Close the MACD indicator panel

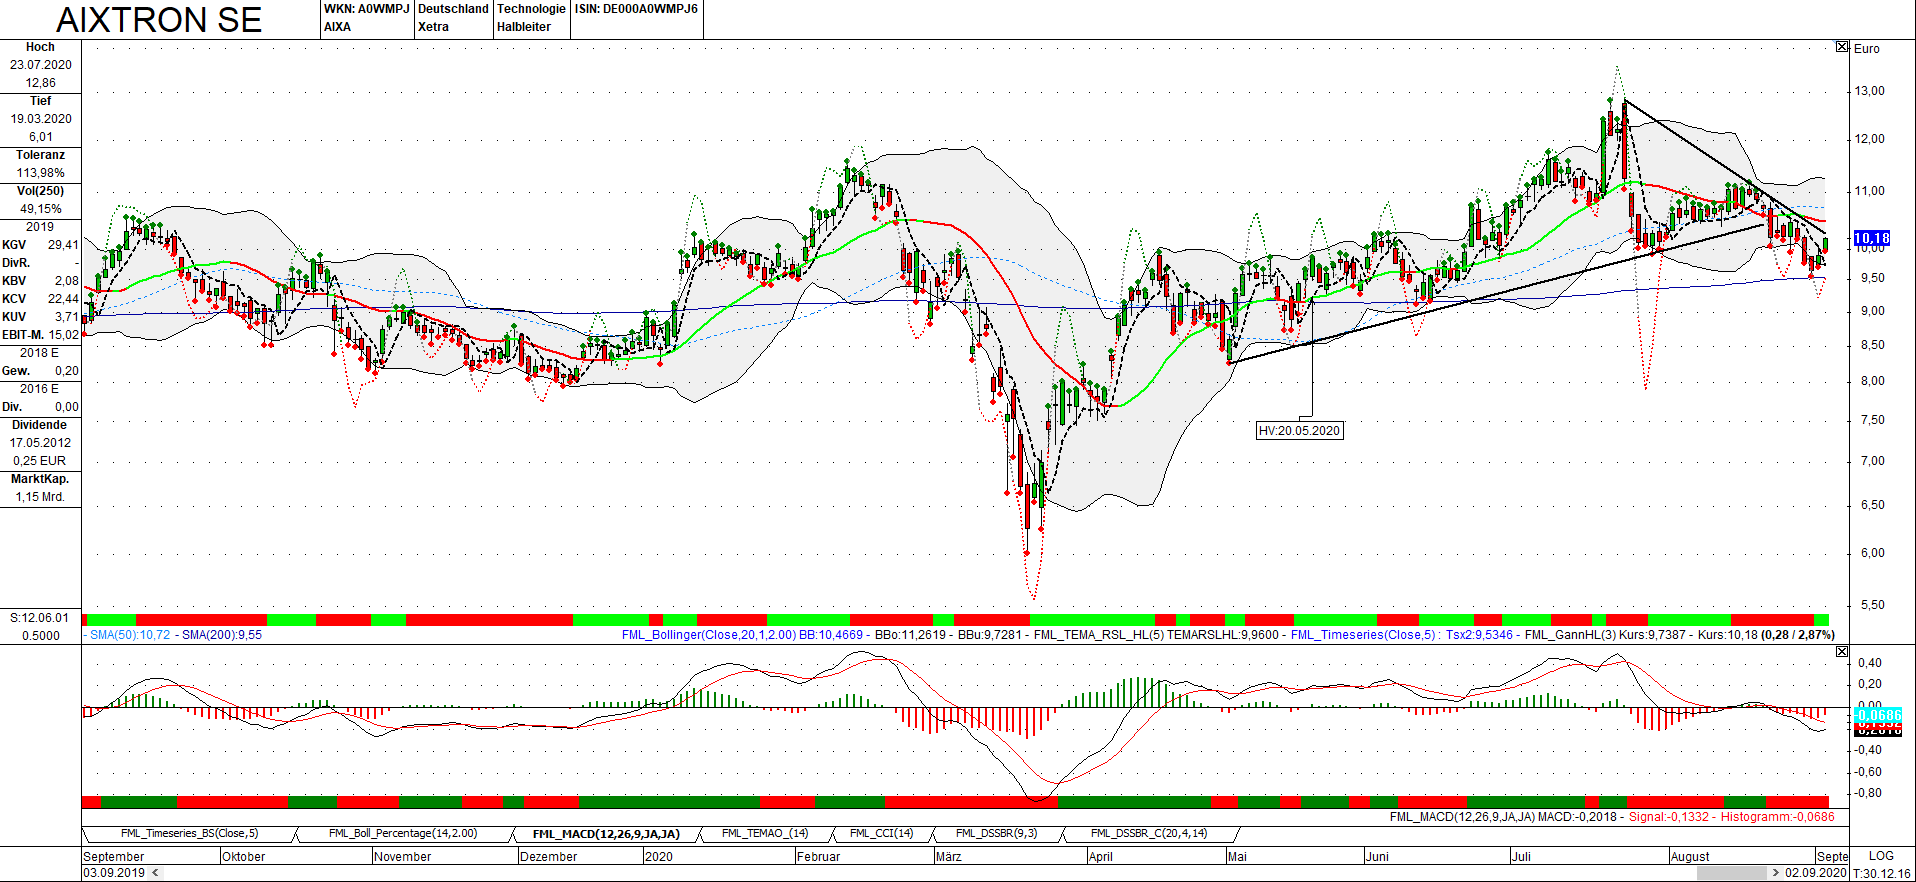pos(1842,651)
